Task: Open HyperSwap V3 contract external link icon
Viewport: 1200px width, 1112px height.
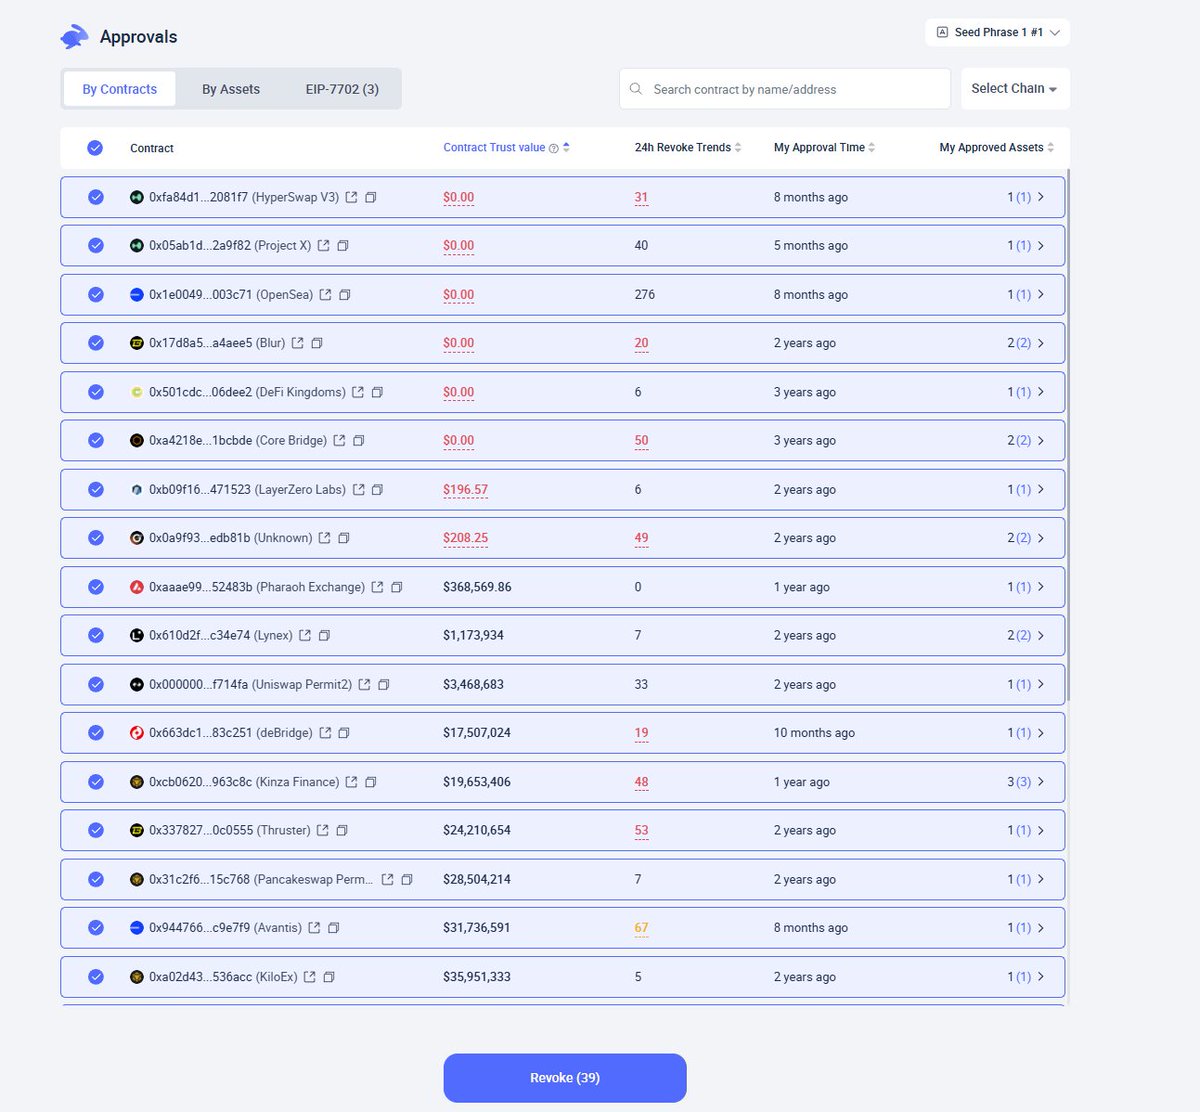Action: pos(351,197)
